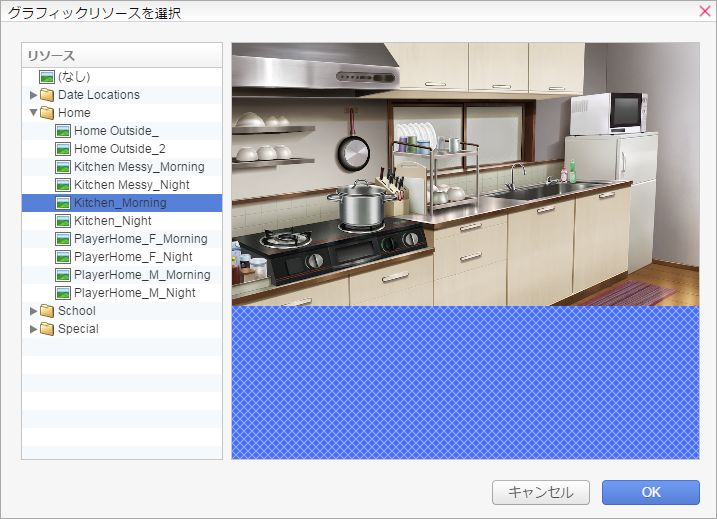The width and height of the screenshot is (717, 519).
Task: Select the Special folder label
Action: coord(78,329)
